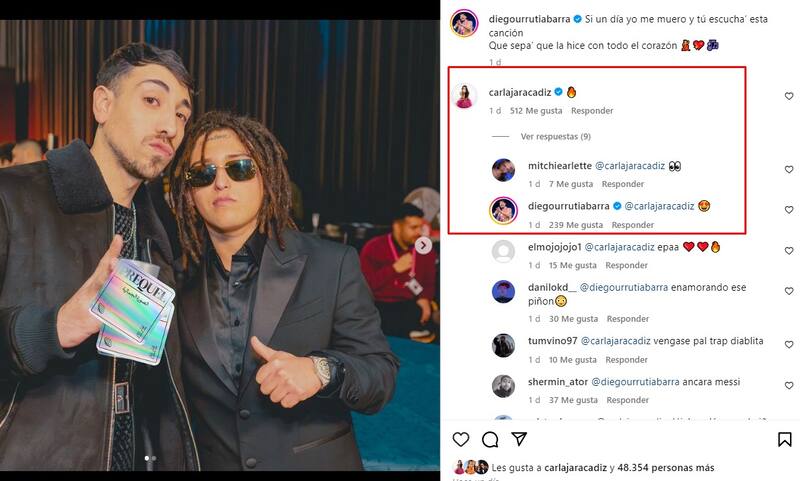Screen dimensions: 800x481
Task: Open the comment bubble icon
Action: point(490,439)
